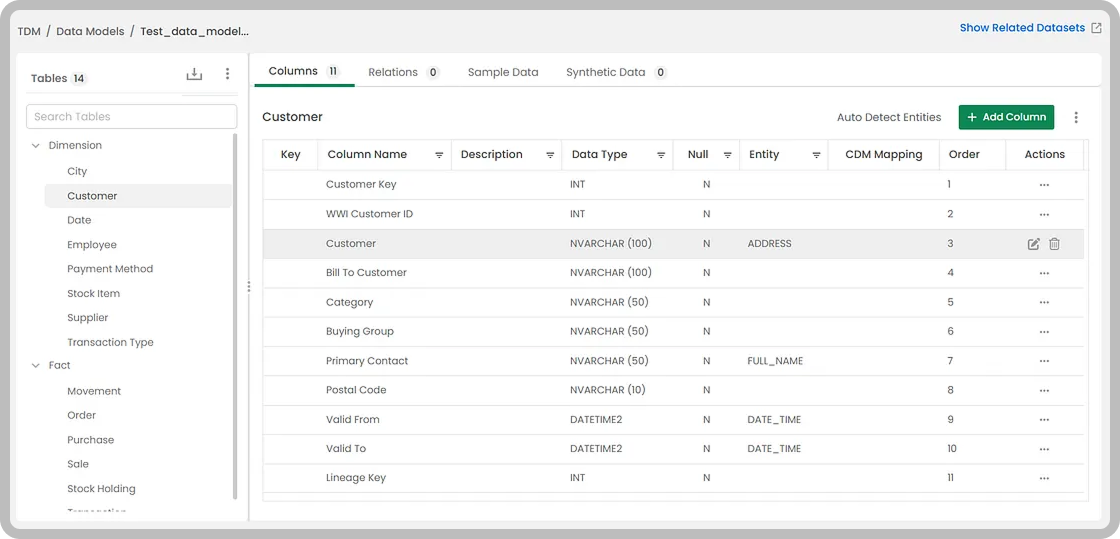Filter by Description header icon
Screen dimensions: 1120x539
(550, 155)
